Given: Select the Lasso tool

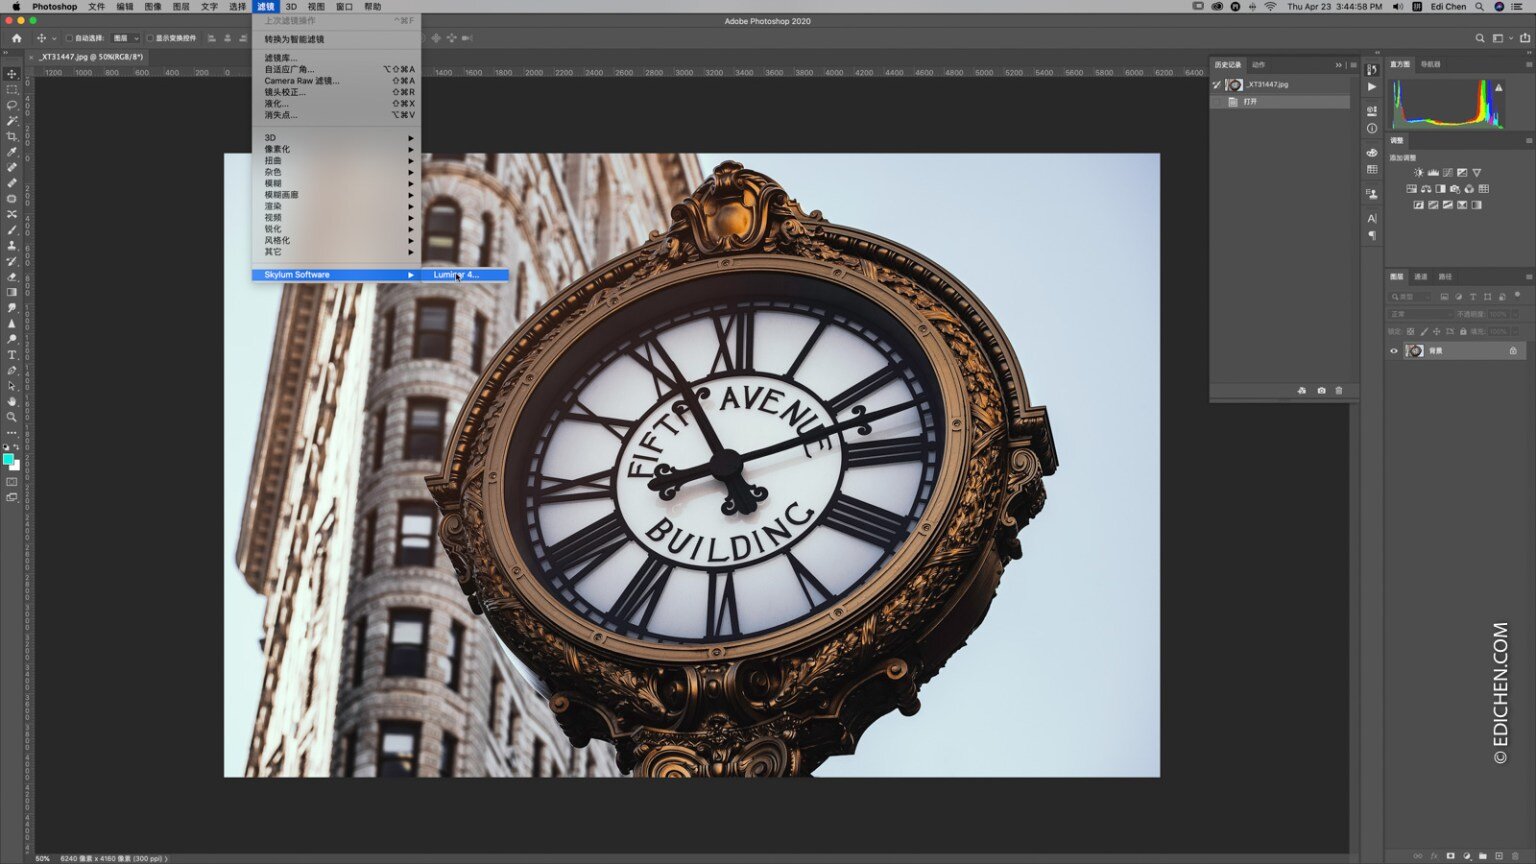Looking at the screenshot, I should pos(12,105).
